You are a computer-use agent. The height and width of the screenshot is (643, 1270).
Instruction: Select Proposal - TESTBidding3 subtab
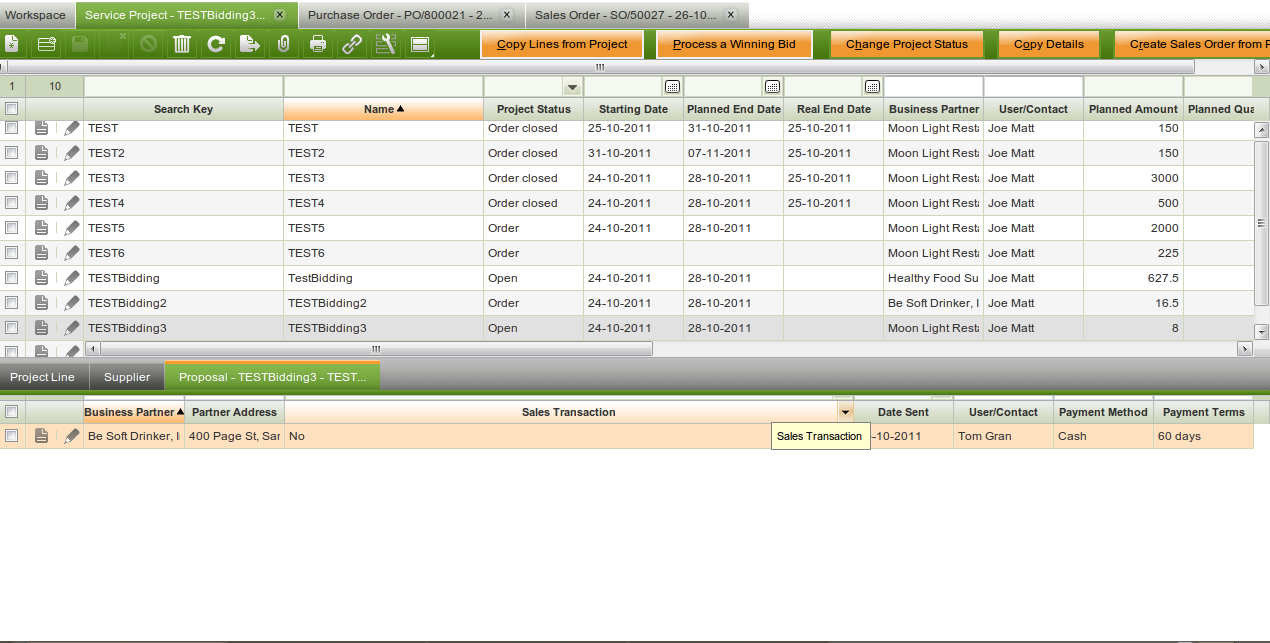272,377
